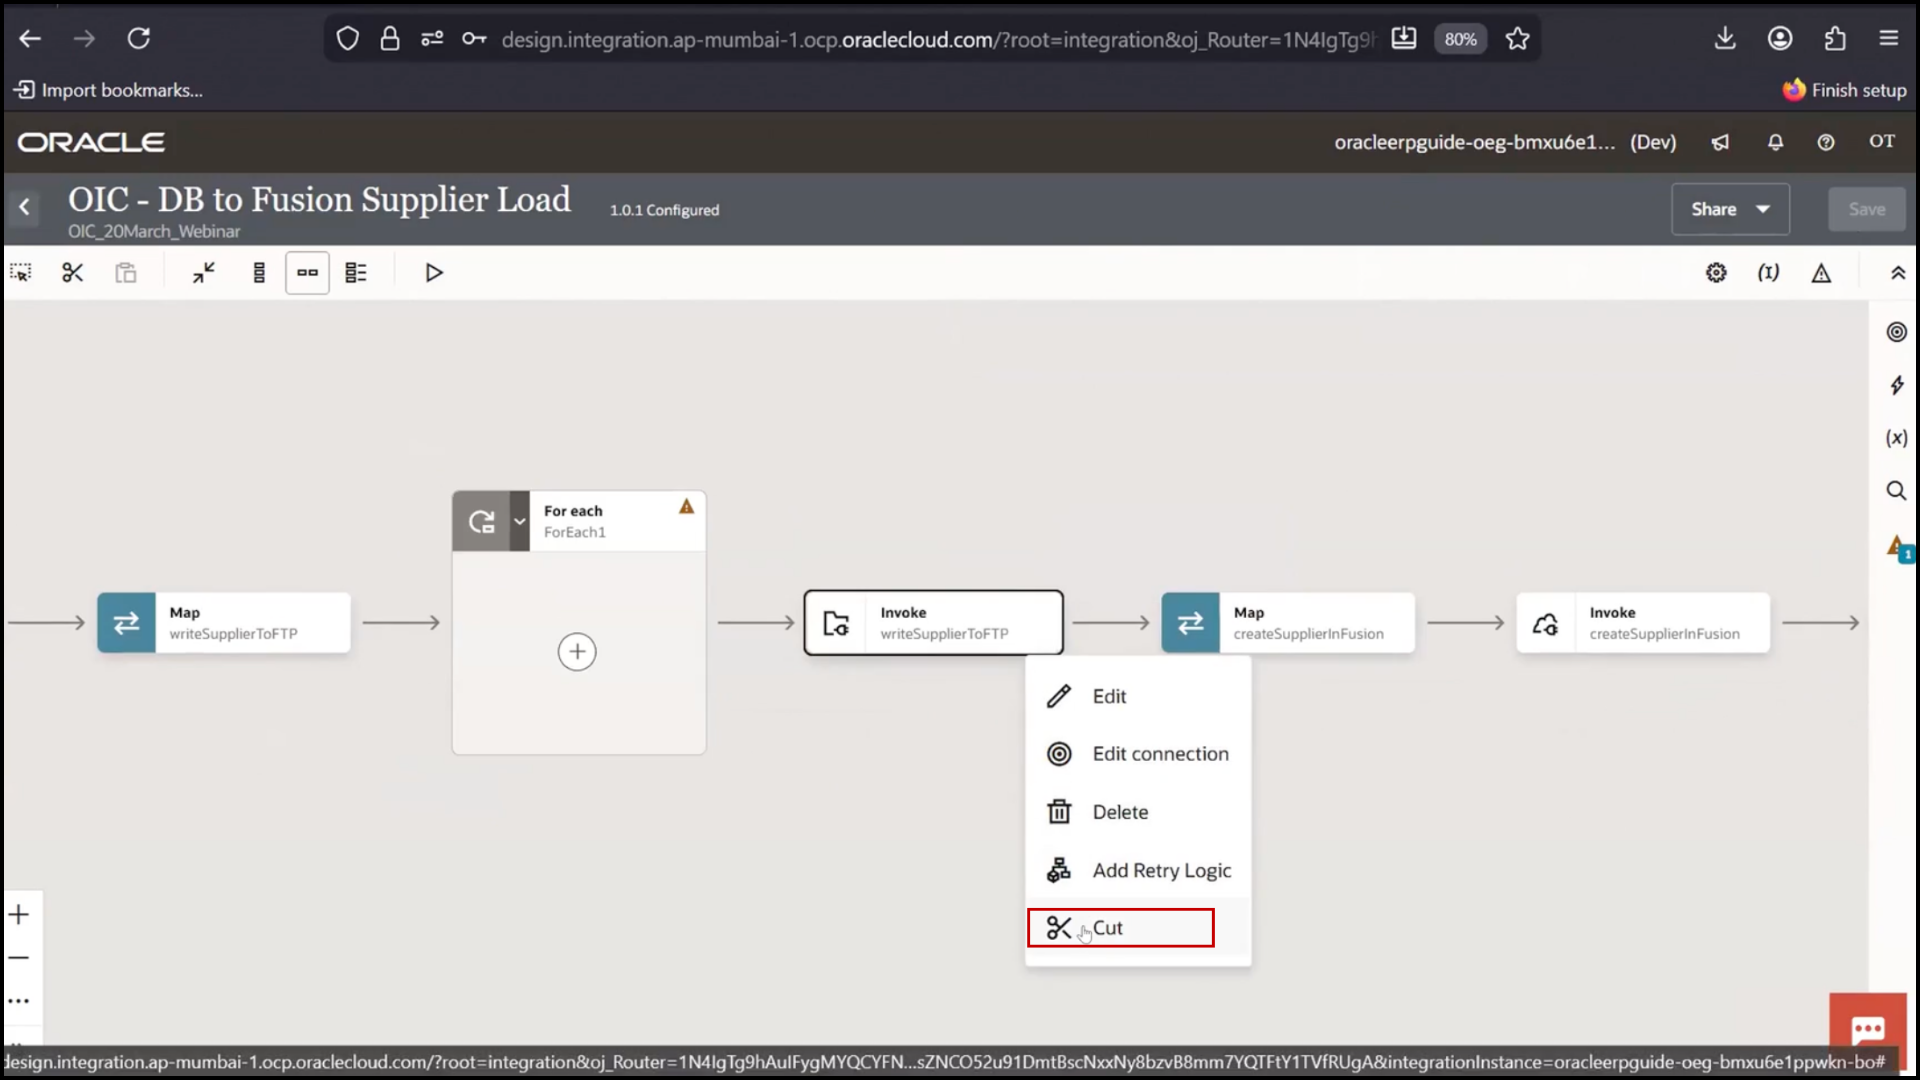Zoom in canvas with plus button

point(19,914)
